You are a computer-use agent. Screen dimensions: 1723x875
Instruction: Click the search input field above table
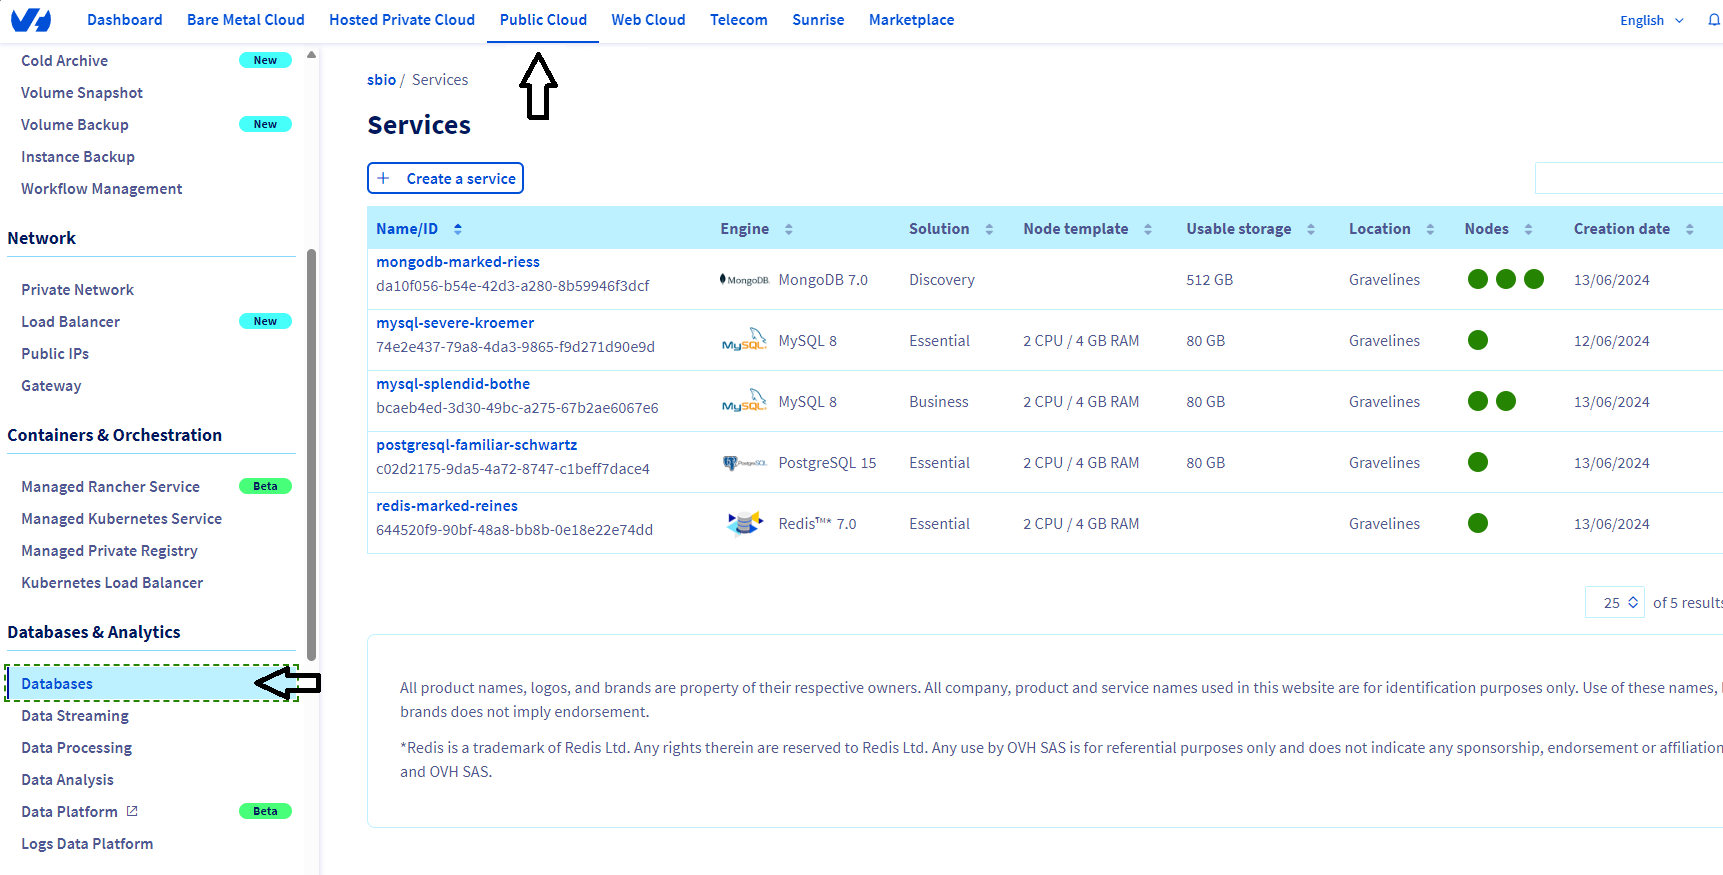coord(1628,178)
